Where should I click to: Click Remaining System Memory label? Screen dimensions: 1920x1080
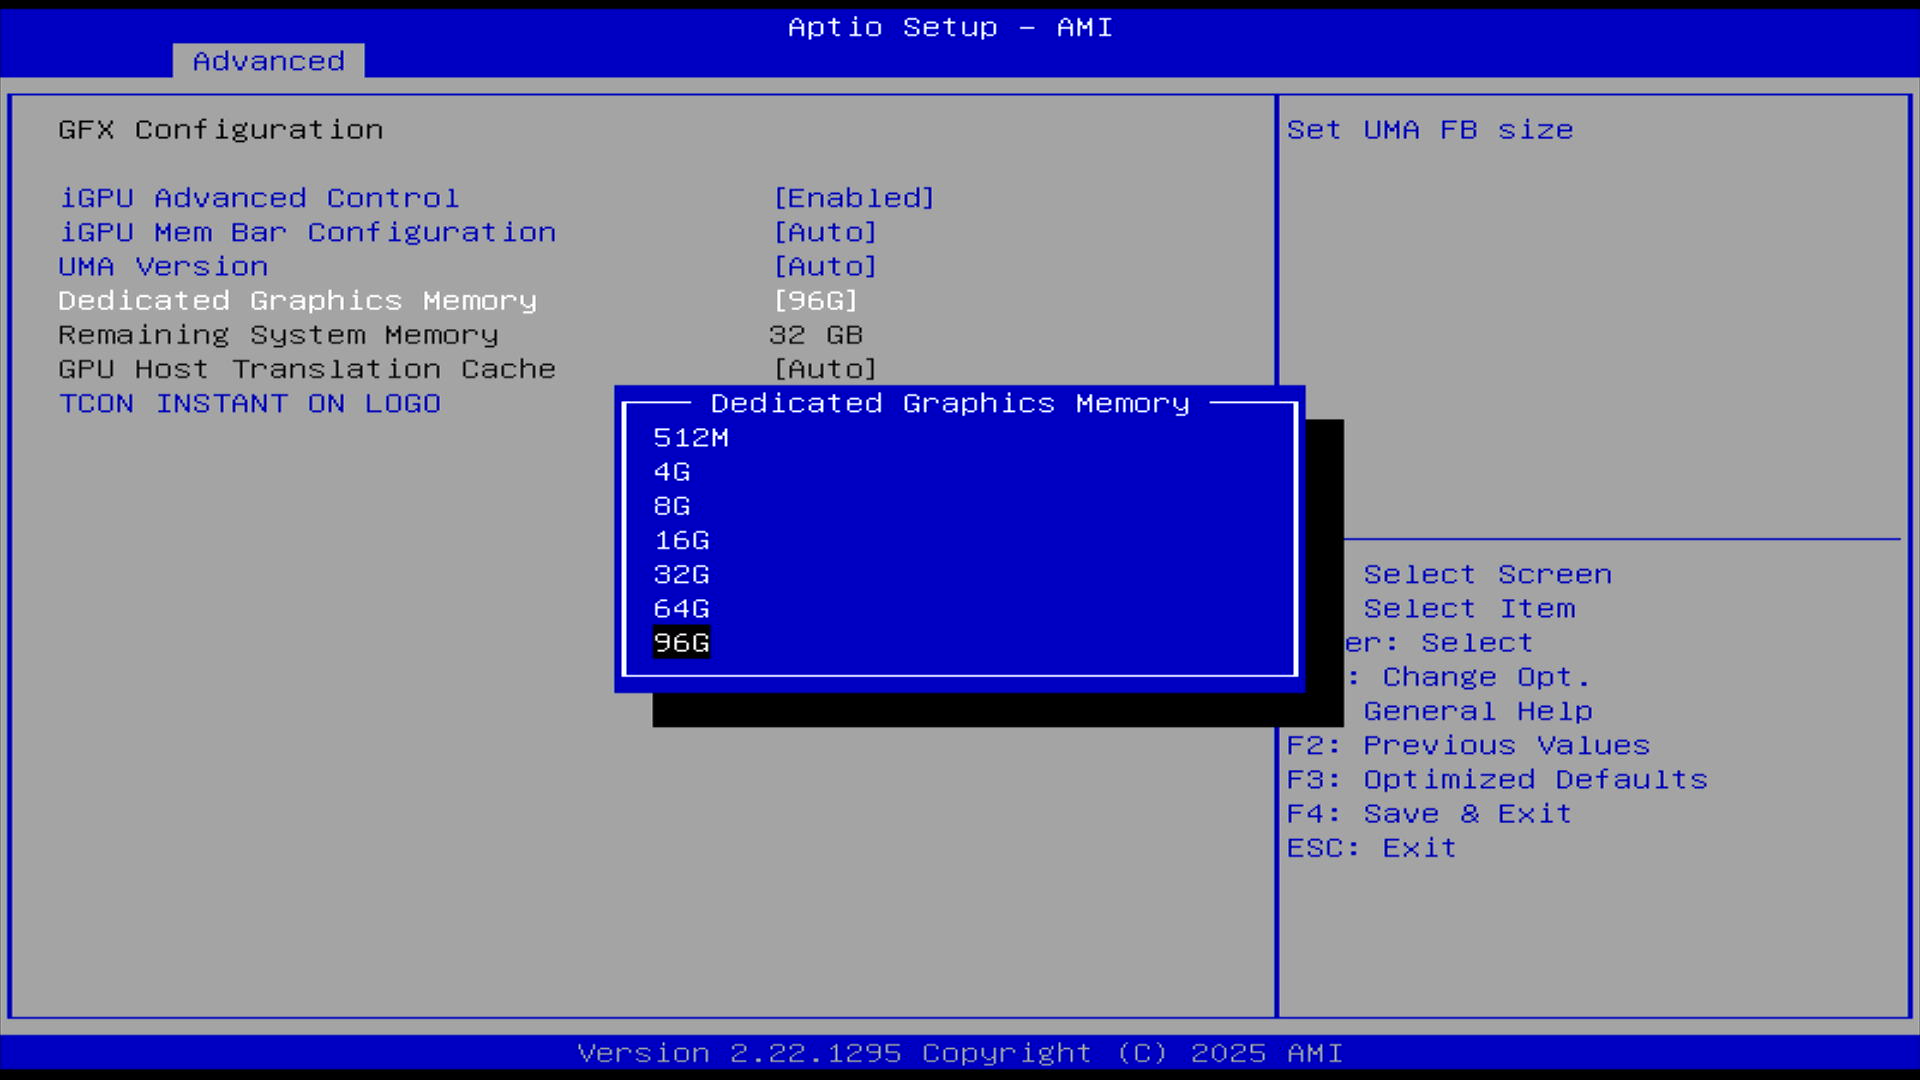point(278,335)
